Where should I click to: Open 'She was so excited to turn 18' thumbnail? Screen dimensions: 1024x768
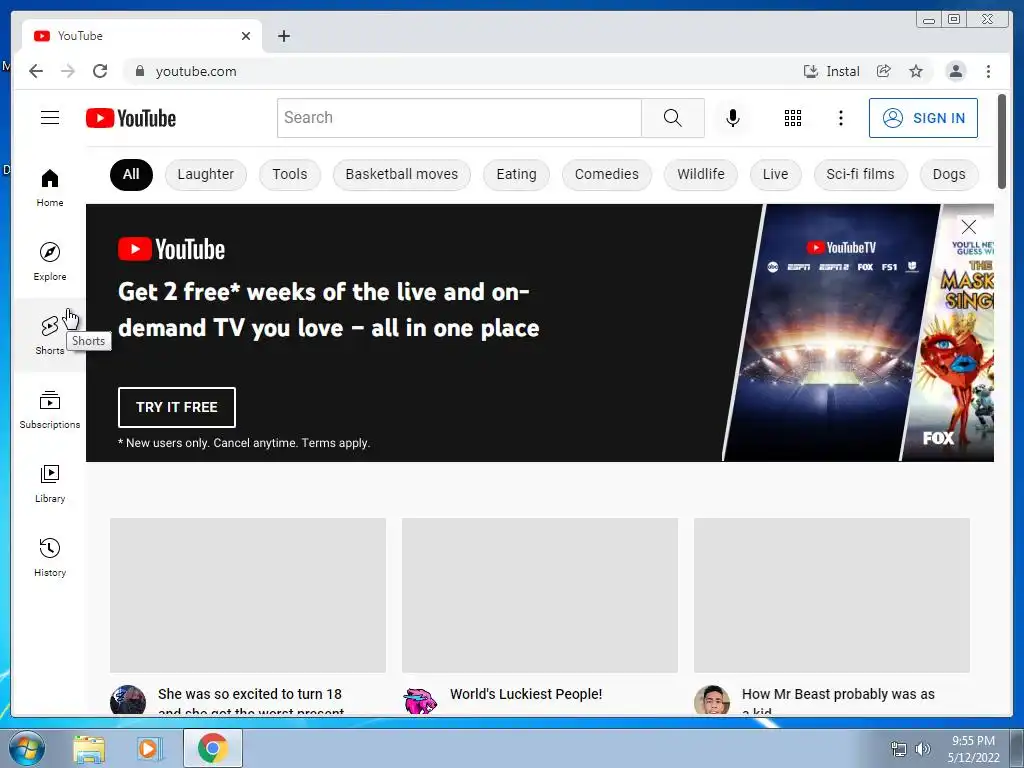(248, 595)
